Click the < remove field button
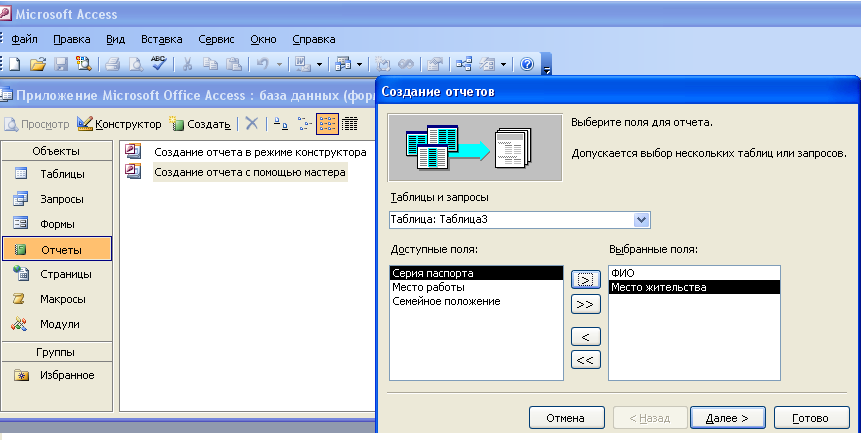This screenshot has height=440, width=861. (585, 337)
